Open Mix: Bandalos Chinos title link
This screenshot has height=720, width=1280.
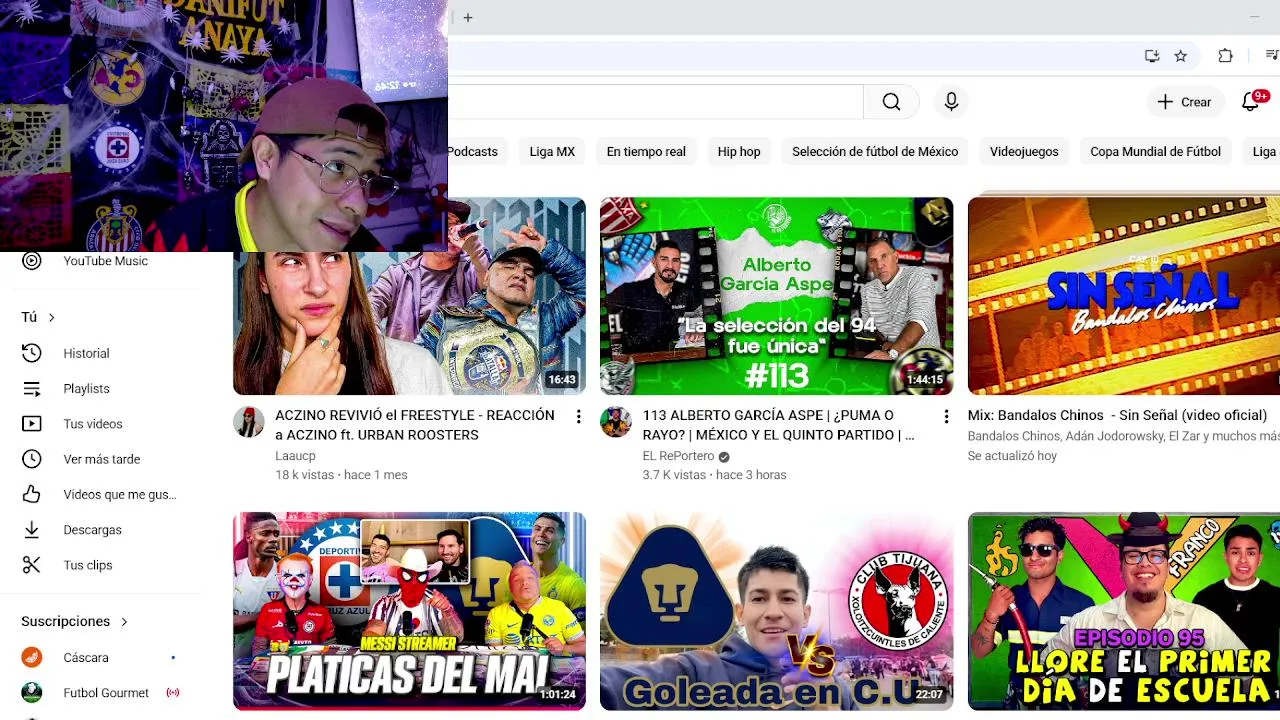click(1117, 415)
